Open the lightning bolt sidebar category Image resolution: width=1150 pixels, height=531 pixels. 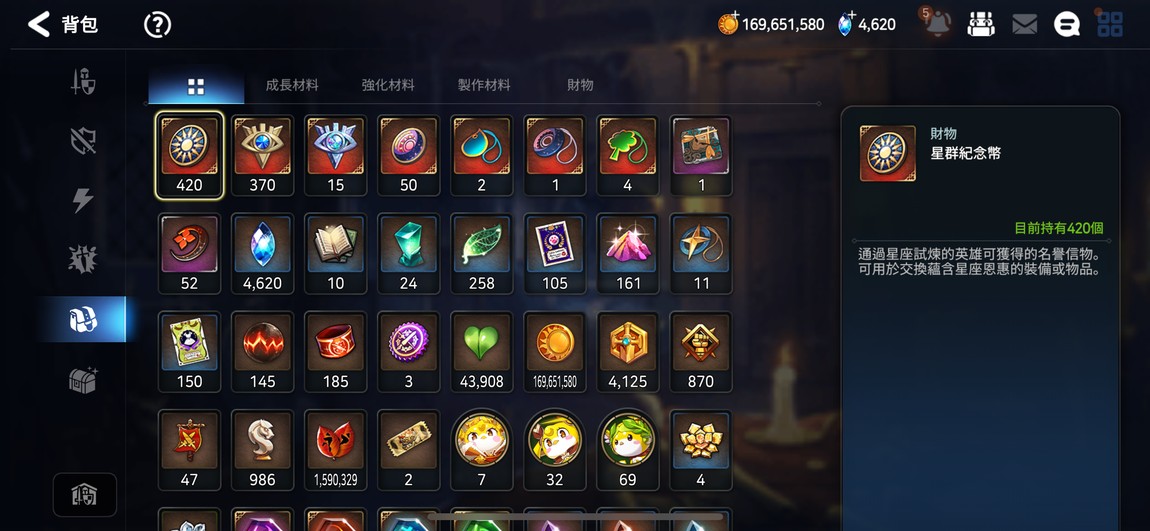(x=83, y=200)
